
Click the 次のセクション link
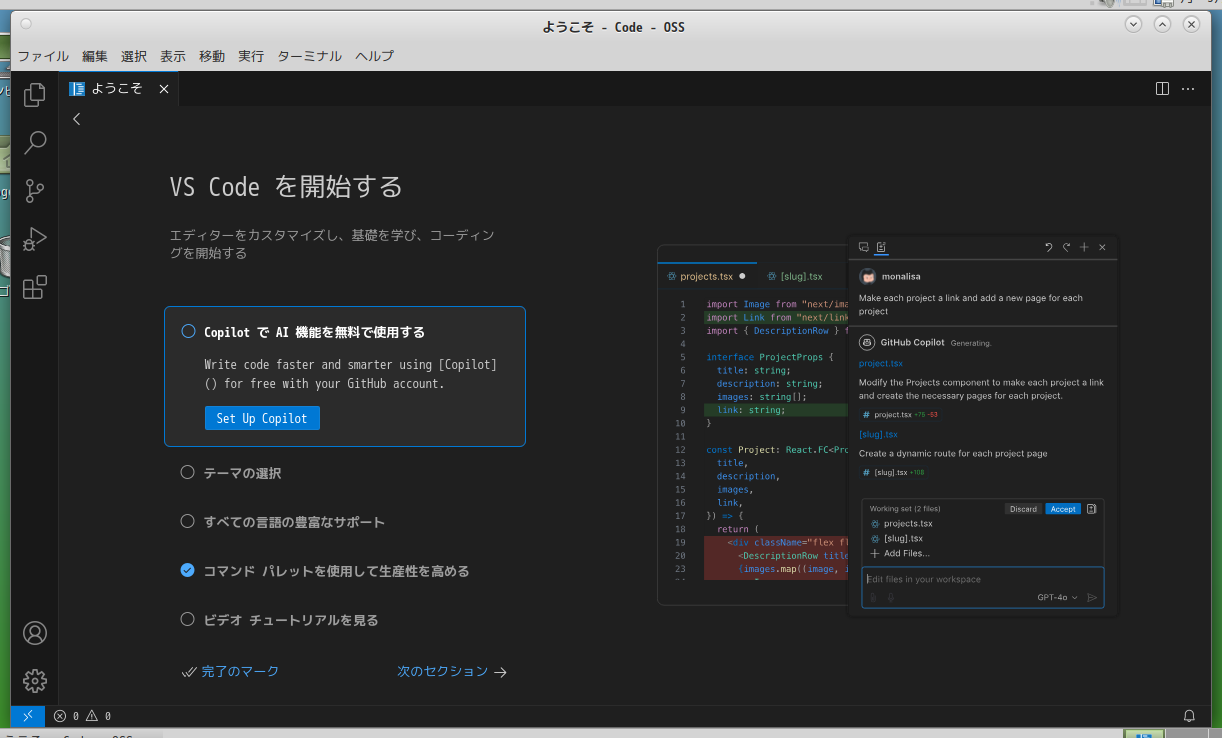click(452, 672)
